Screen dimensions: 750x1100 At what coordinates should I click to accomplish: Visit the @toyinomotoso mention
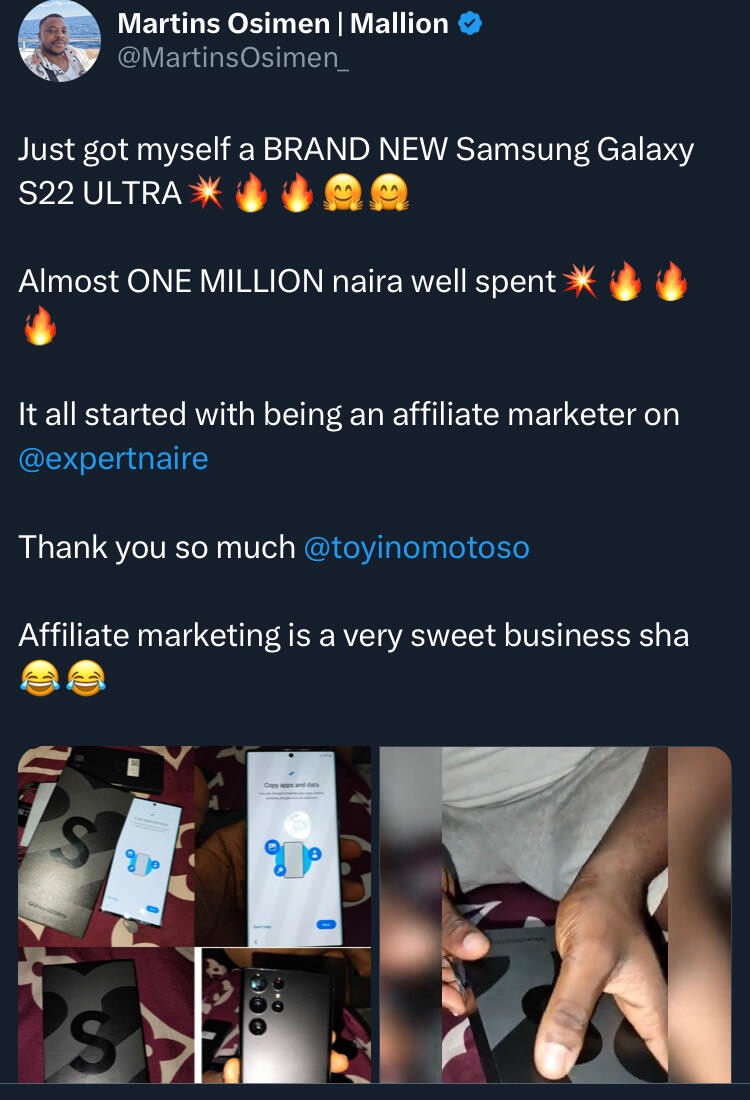[416, 548]
